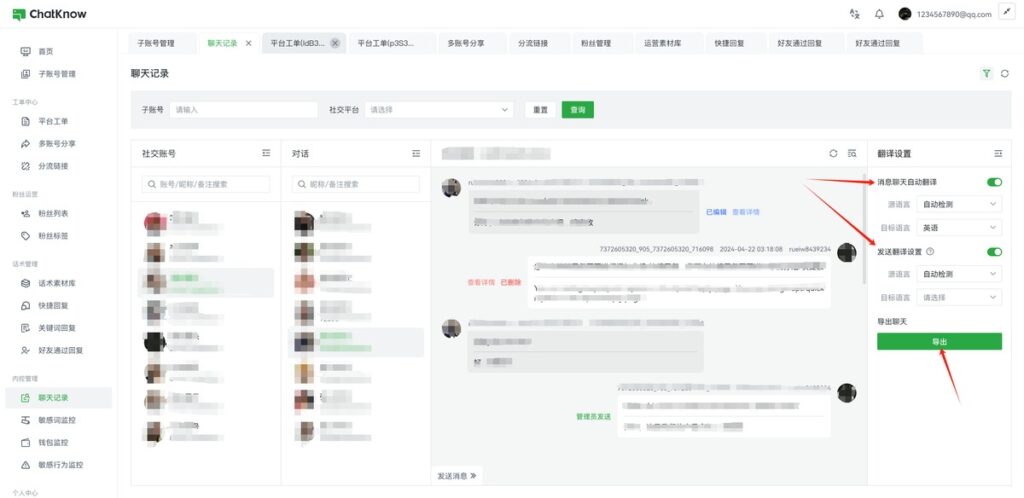Expand the 发送消息 panel
The image size is (1024, 498).
pyautogui.click(x=456, y=476)
